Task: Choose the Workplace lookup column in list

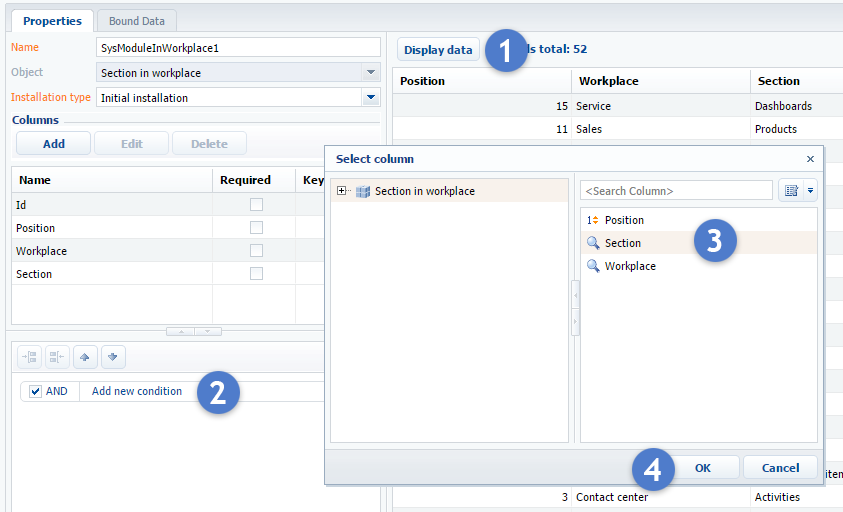Action: (x=630, y=266)
